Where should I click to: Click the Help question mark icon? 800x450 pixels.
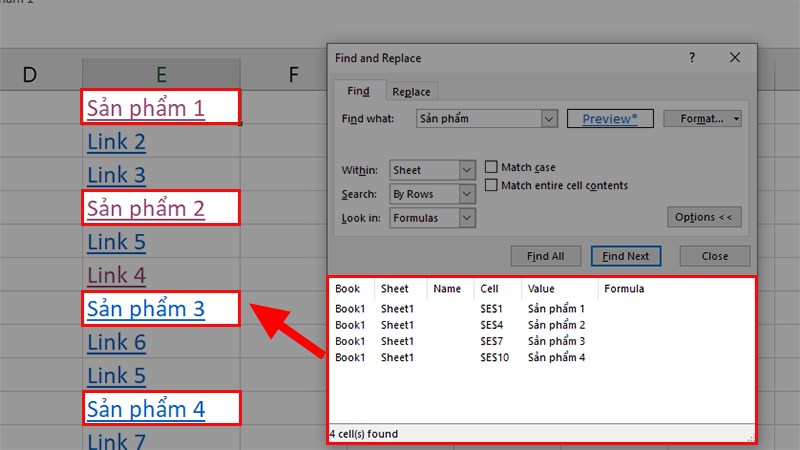pos(691,58)
